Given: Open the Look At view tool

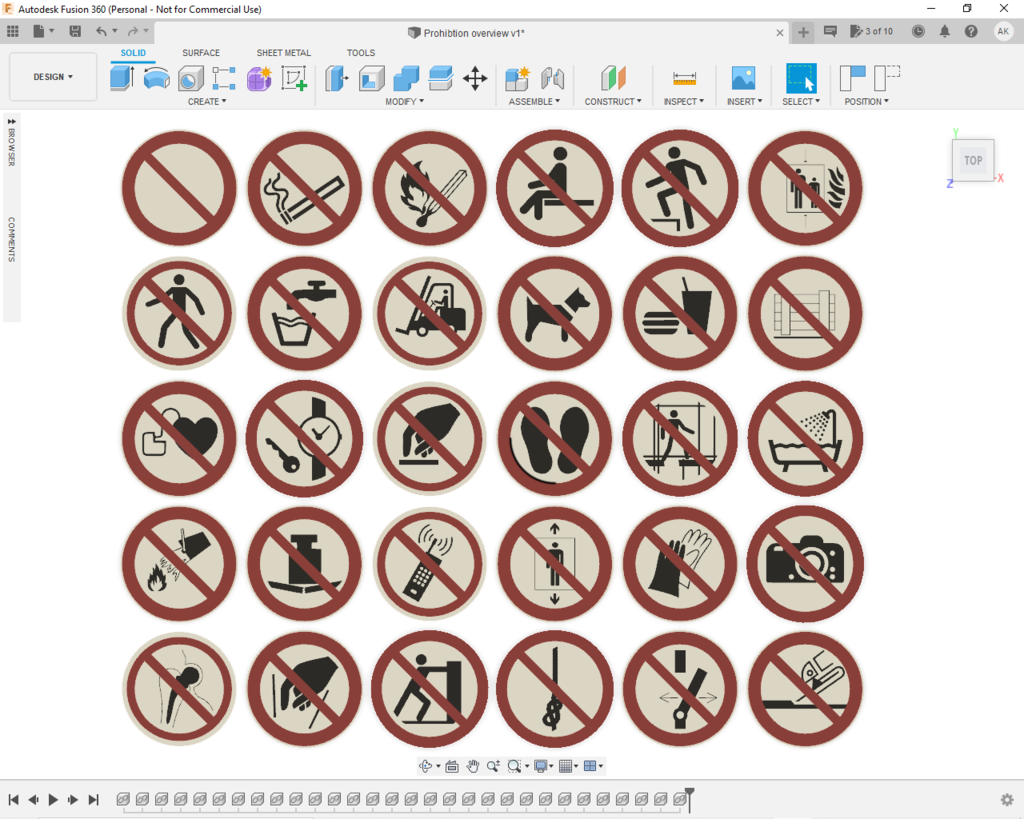Looking at the screenshot, I should 451,766.
